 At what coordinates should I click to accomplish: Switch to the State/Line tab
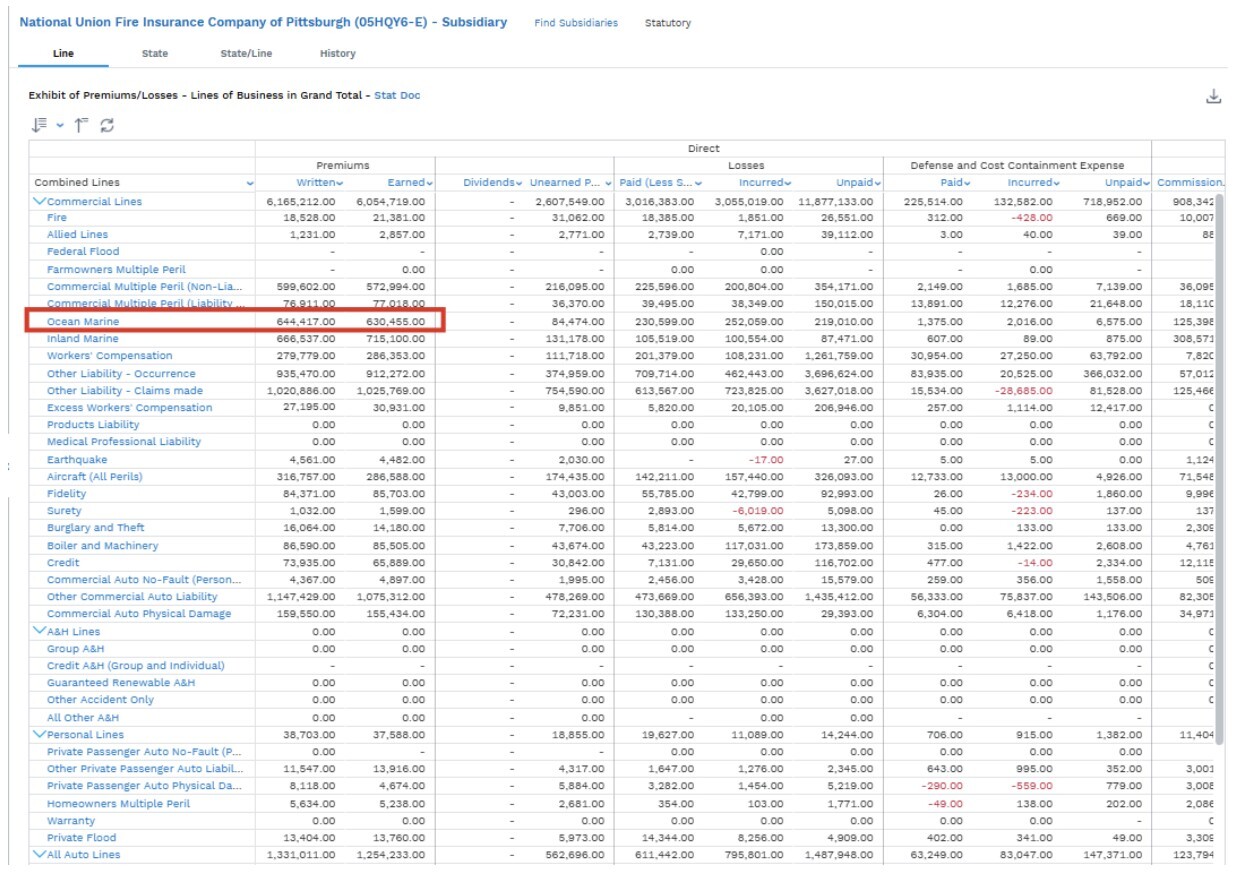coord(246,54)
